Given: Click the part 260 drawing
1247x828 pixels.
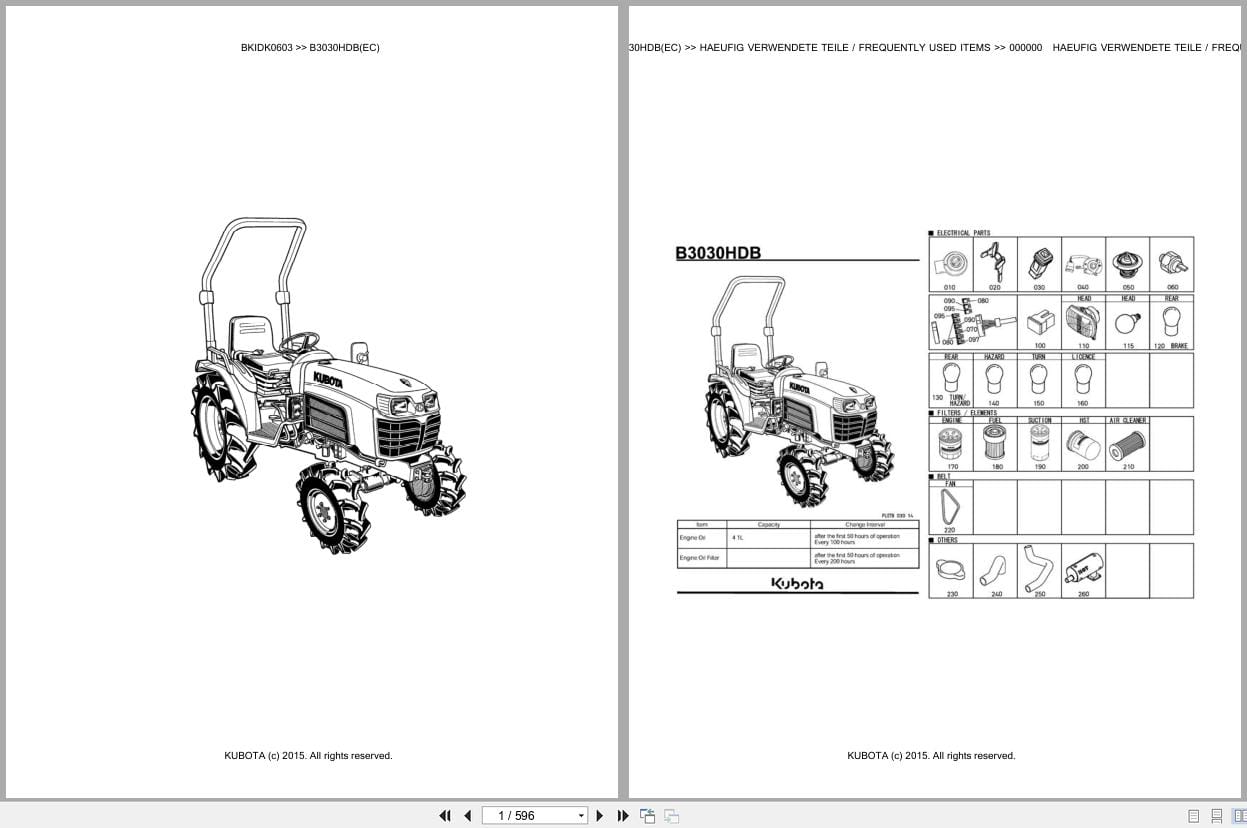Looking at the screenshot, I should 1083,571.
